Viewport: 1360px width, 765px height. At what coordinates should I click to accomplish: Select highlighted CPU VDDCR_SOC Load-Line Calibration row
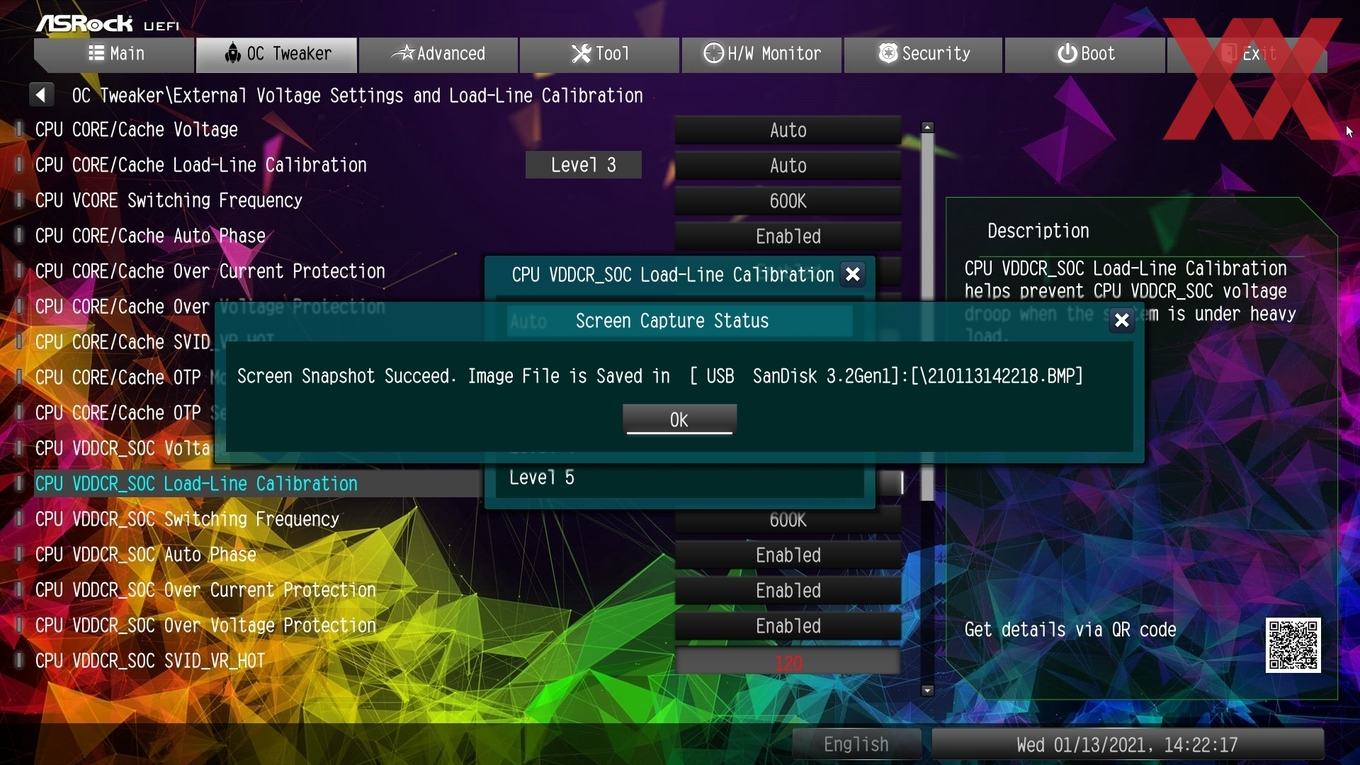coord(196,484)
